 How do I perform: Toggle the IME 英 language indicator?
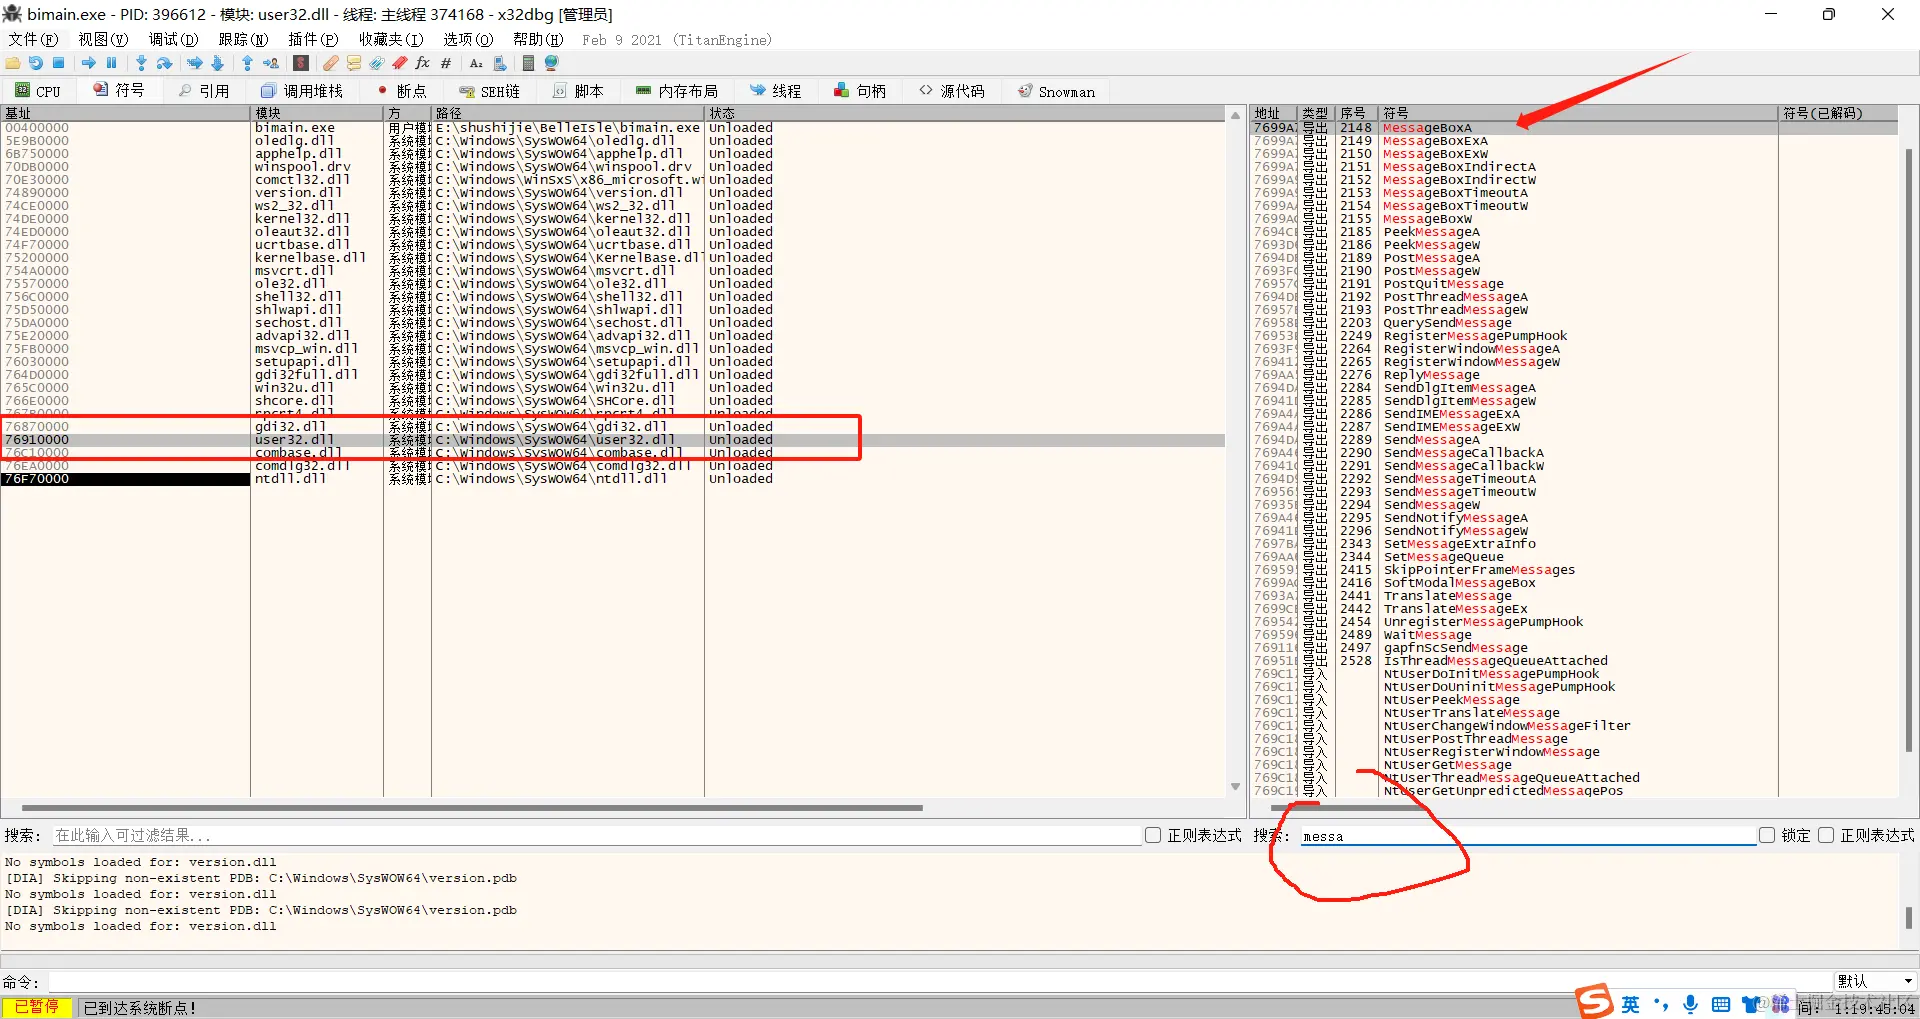[1631, 1004]
